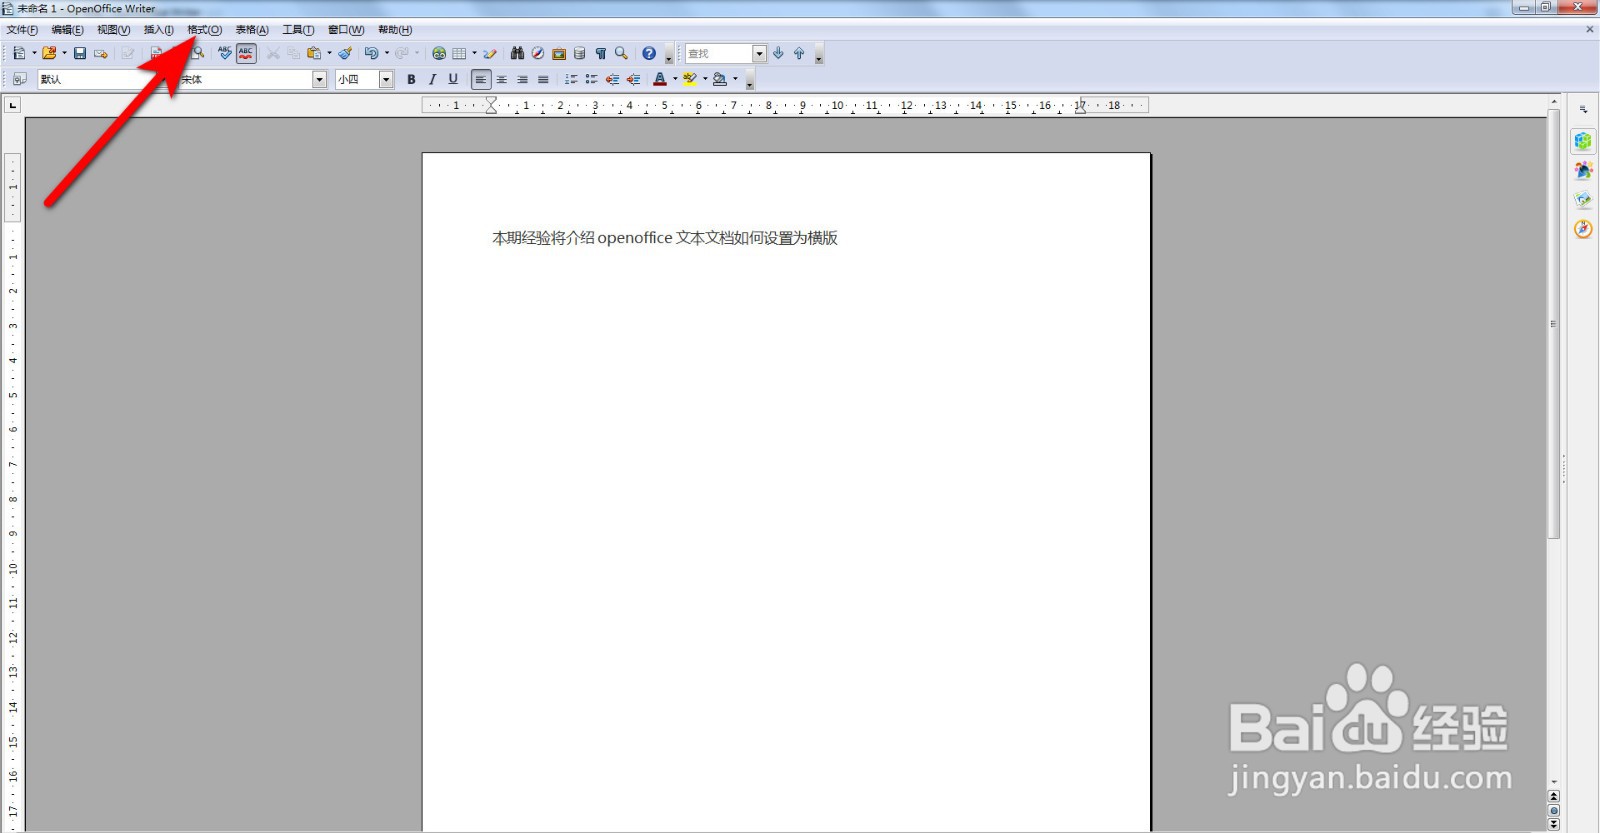Viewport: 1600px width, 833px height.
Task: Open the background color palette dropdown
Action: point(735,79)
